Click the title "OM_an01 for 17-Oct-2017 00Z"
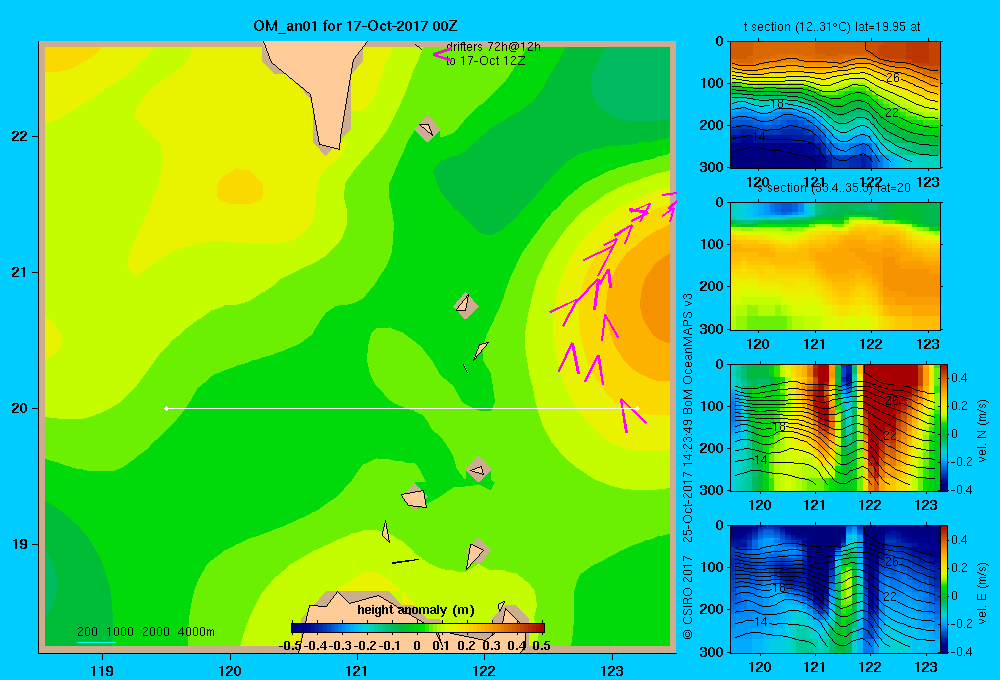This screenshot has height=680, width=1000. coord(355,26)
